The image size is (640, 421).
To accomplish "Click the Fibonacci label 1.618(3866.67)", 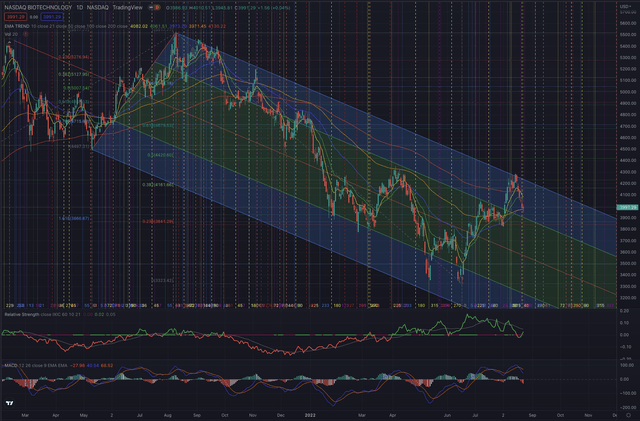I will (73, 218).
